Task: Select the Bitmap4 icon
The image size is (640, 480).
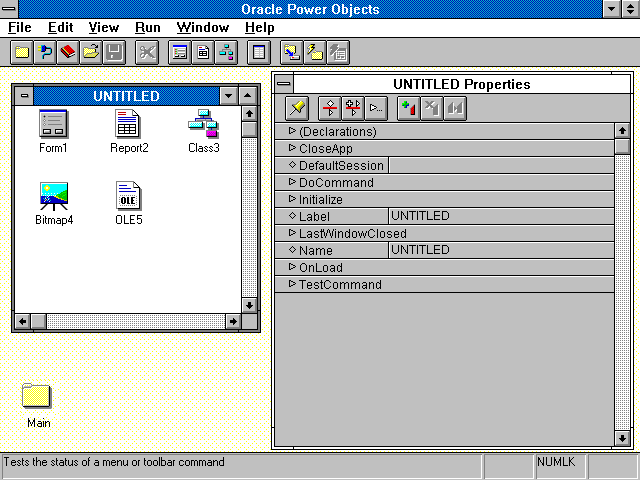Action: [x=53, y=202]
